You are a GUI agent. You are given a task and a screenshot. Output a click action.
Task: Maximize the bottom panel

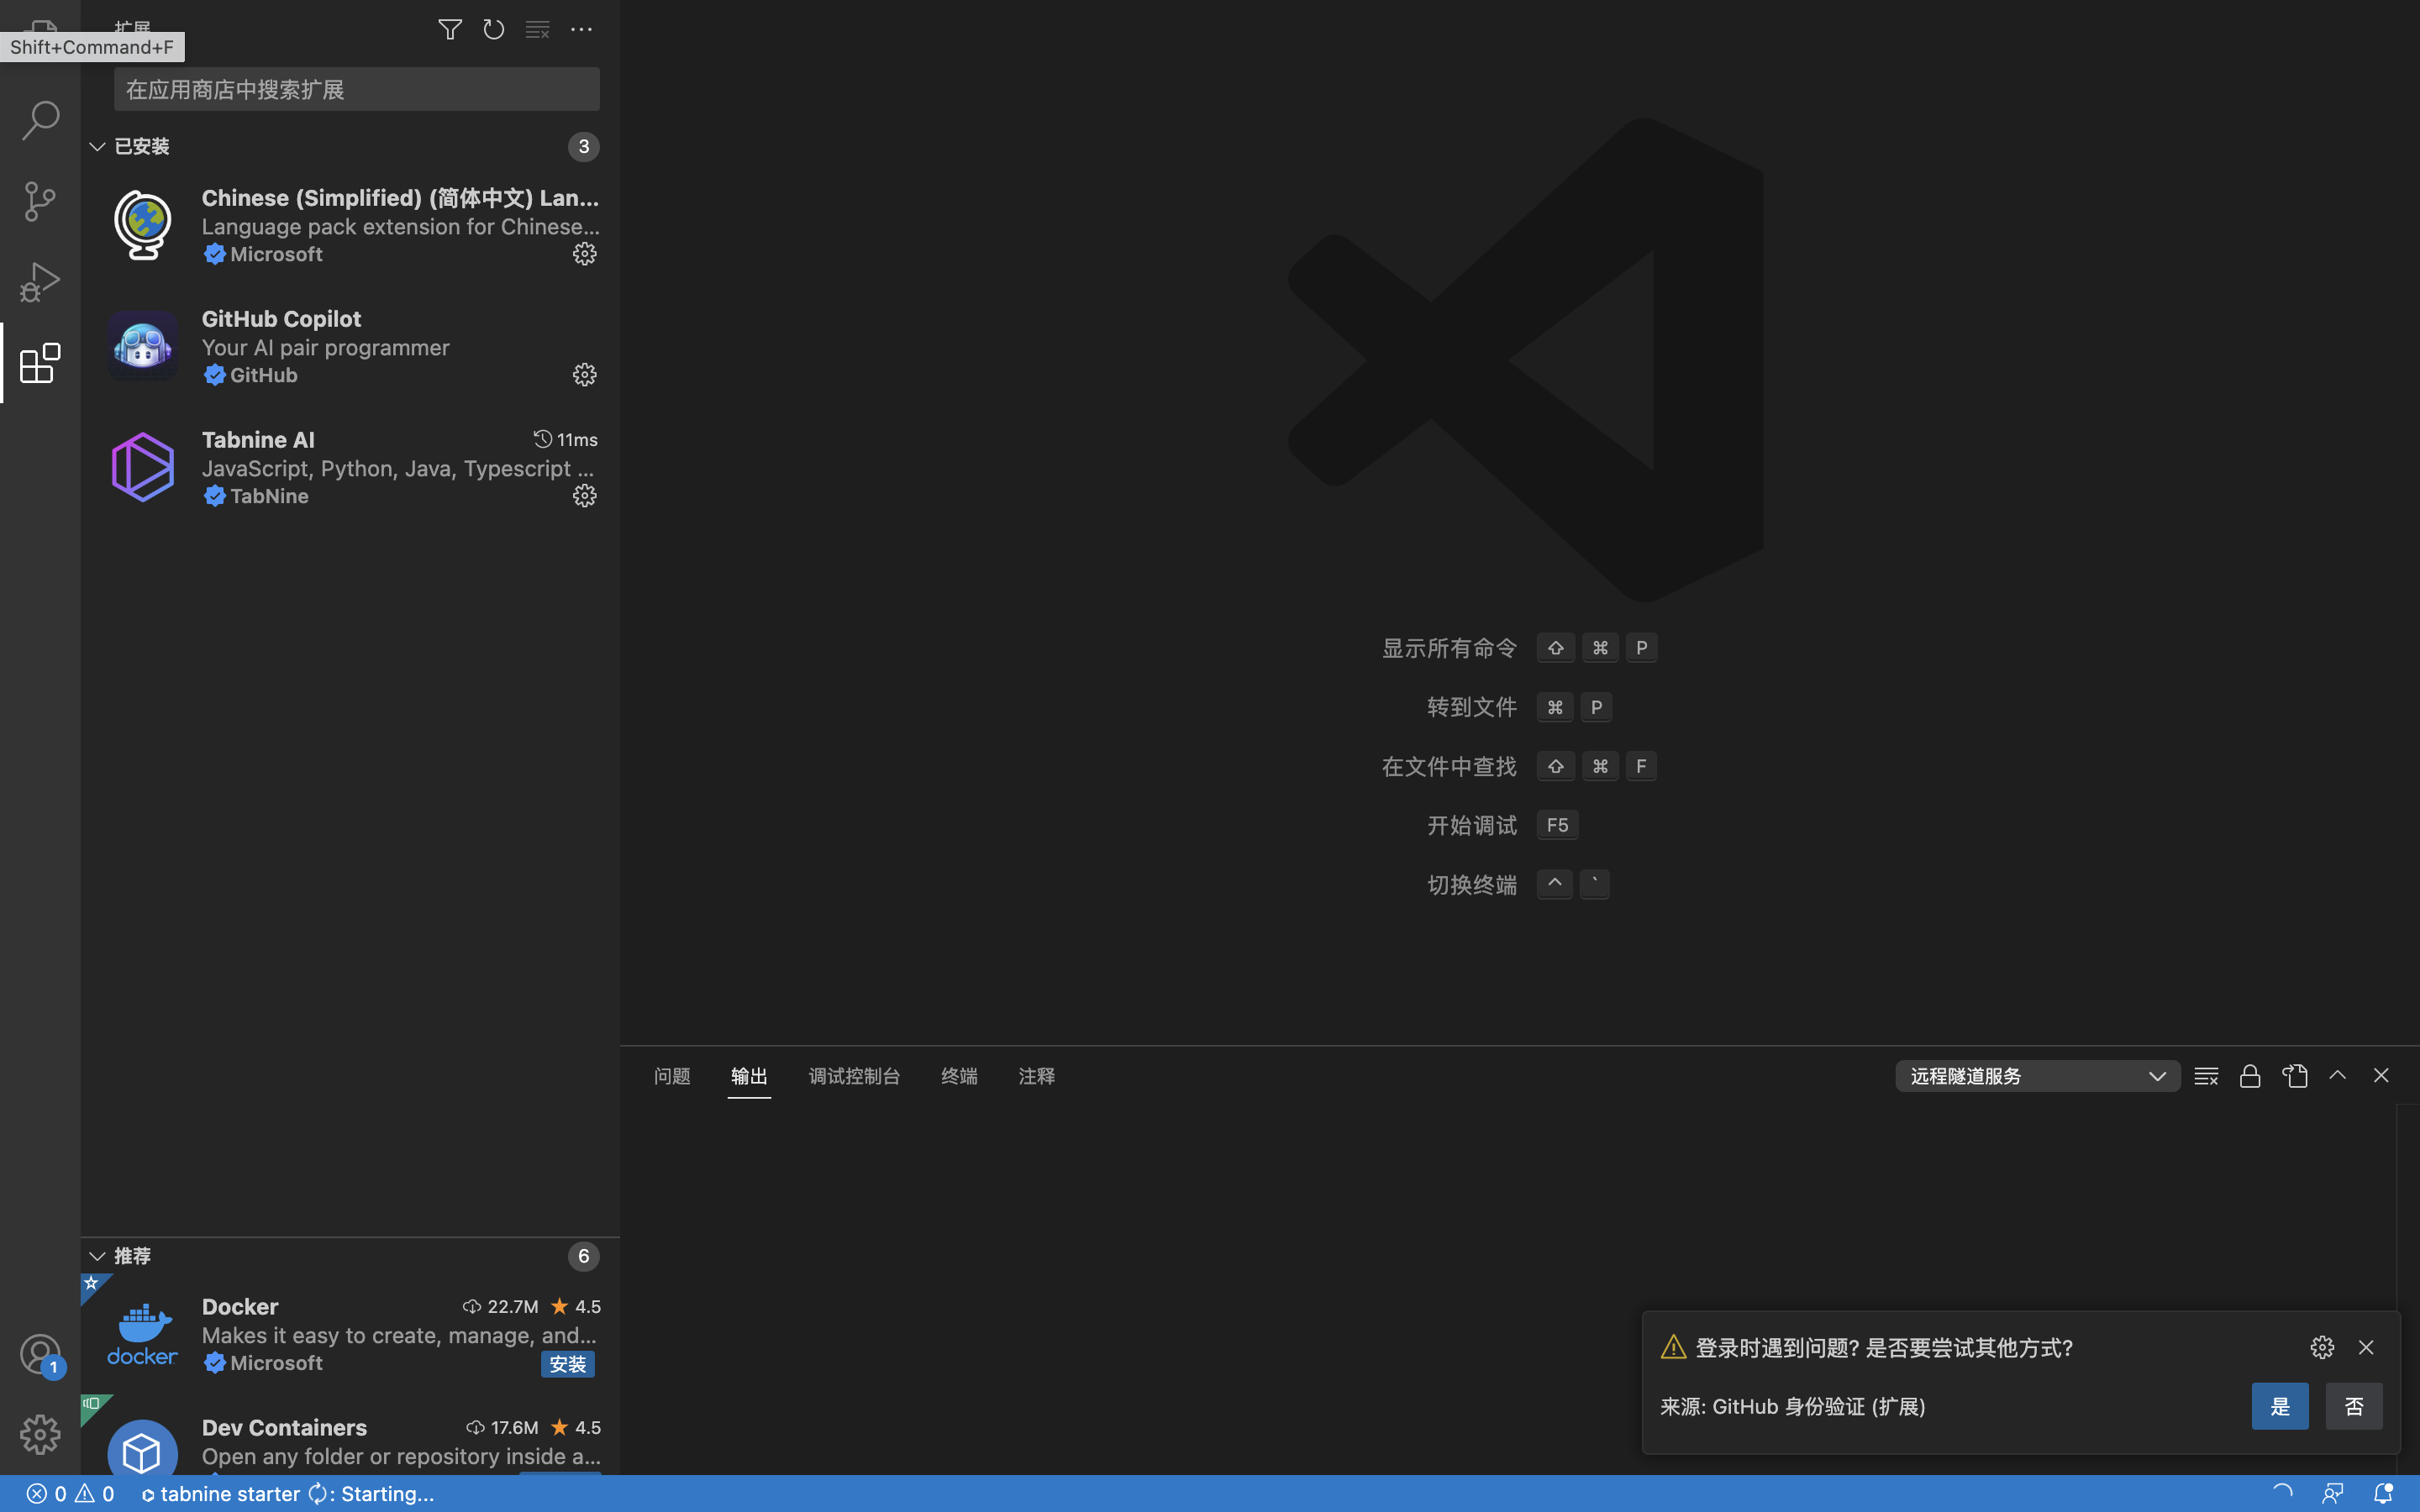point(2337,1075)
